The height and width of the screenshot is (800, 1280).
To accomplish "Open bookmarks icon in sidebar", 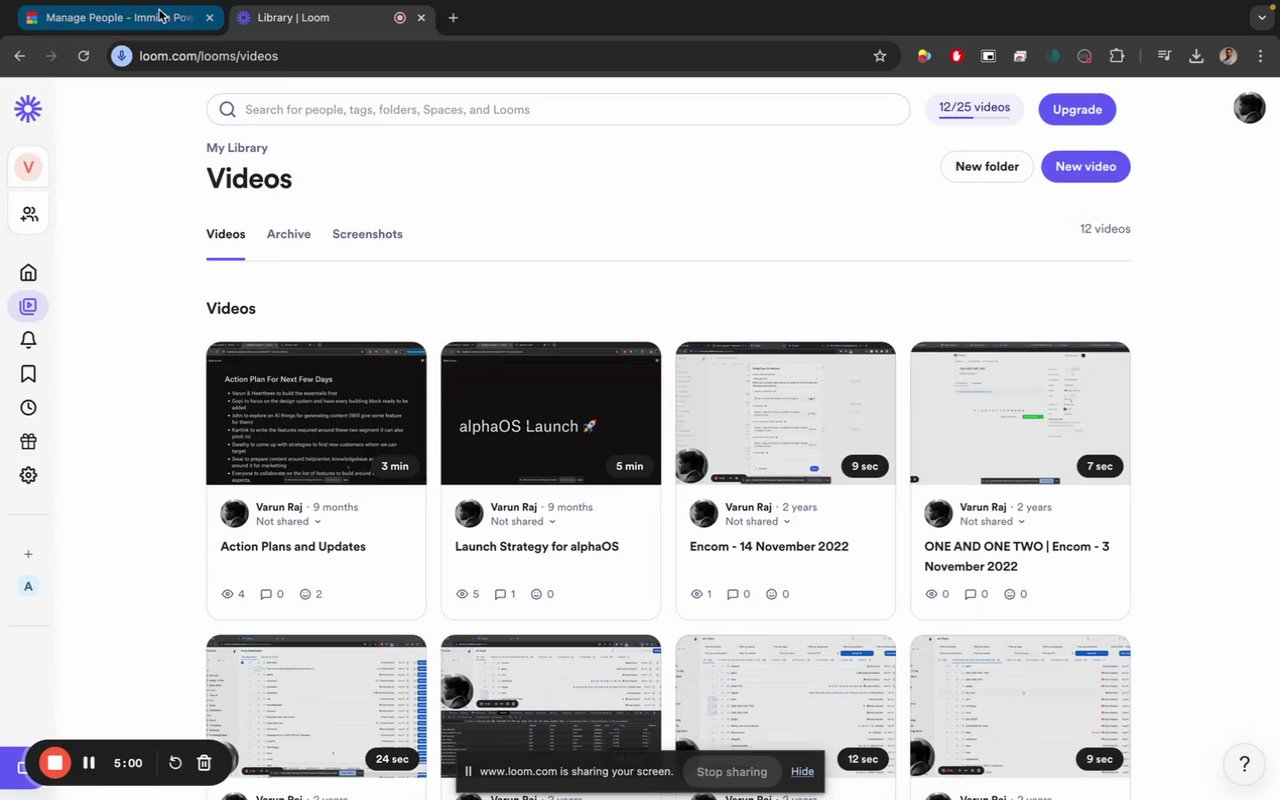I will point(28,374).
